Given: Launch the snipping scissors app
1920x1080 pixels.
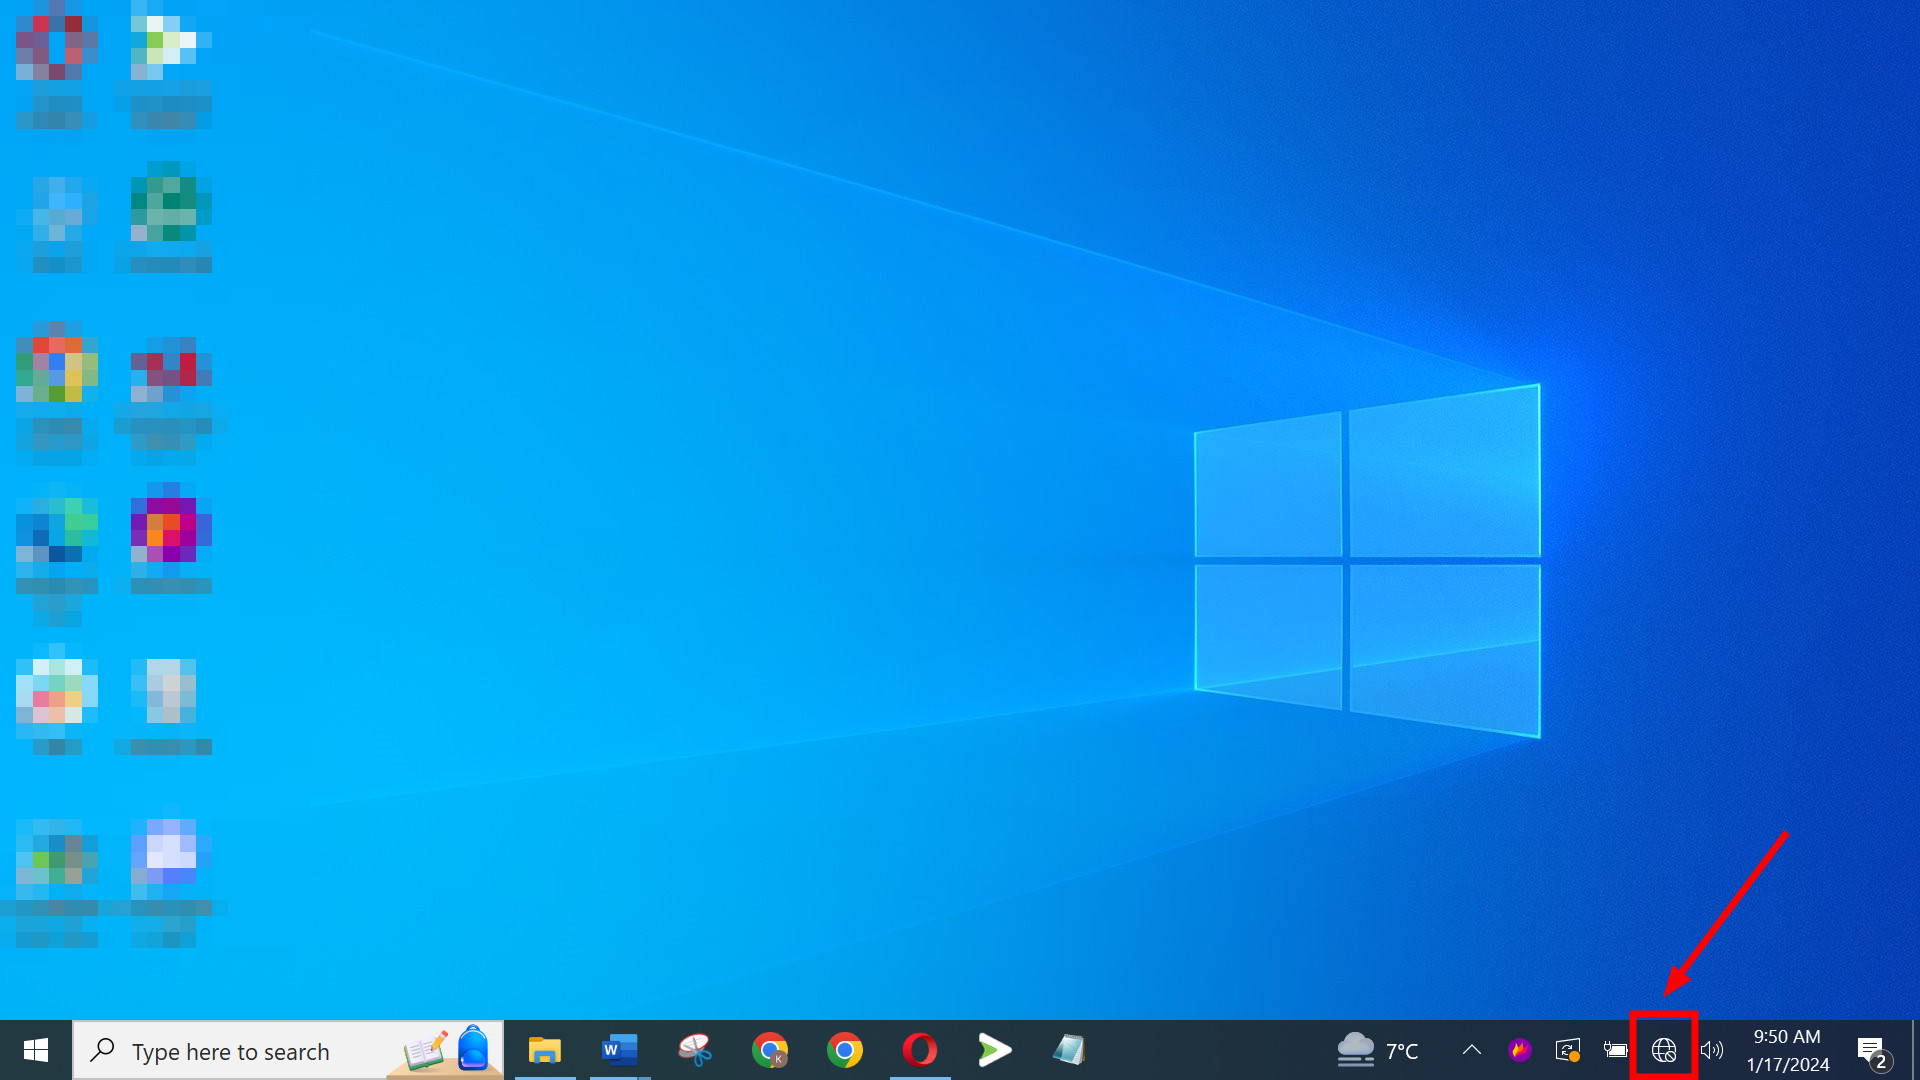Looking at the screenshot, I should [695, 1051].
